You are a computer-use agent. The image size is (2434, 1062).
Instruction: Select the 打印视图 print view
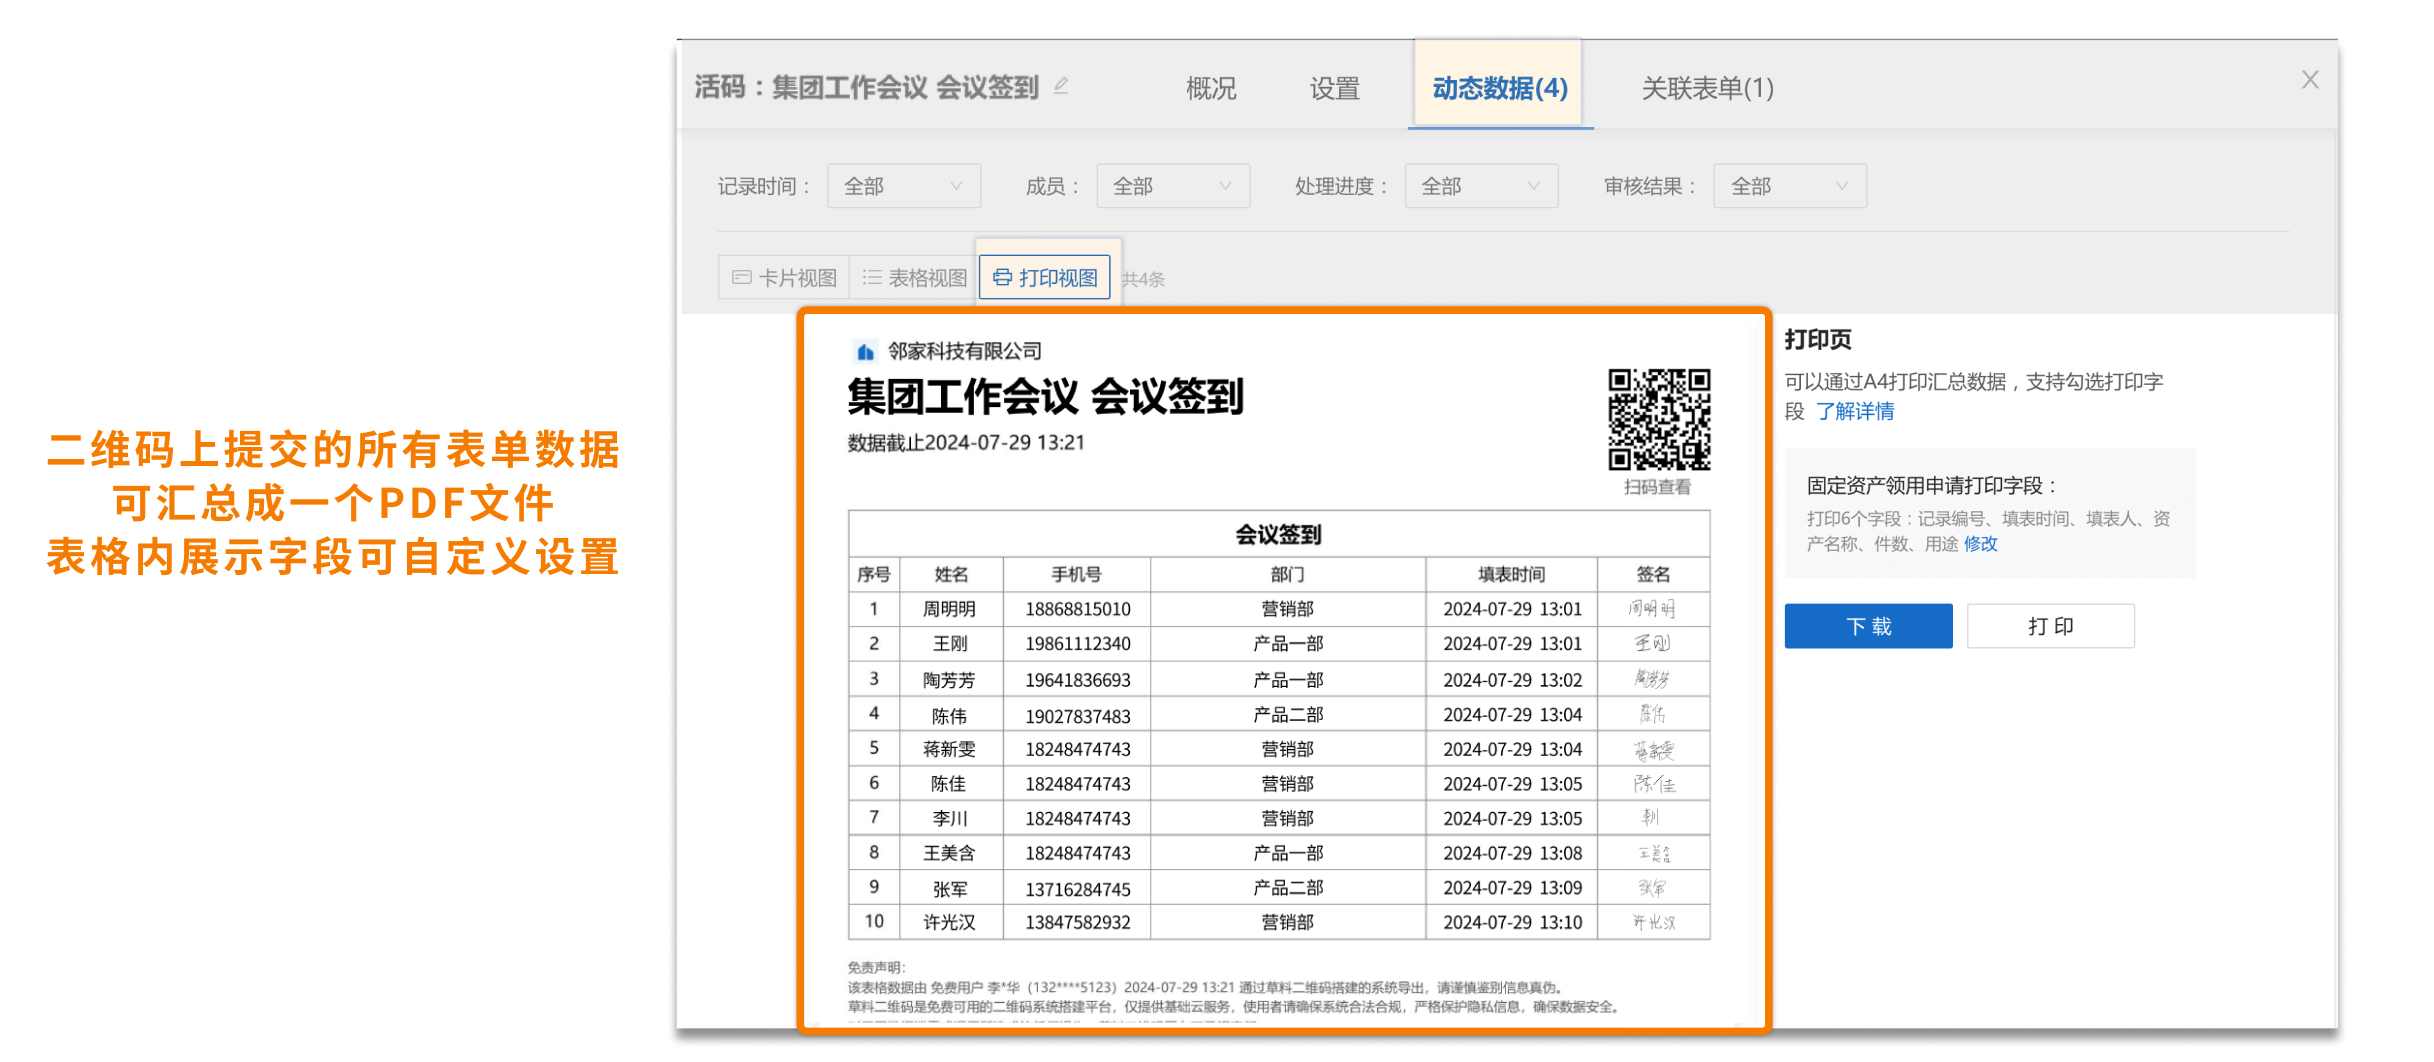[1045, 277]
